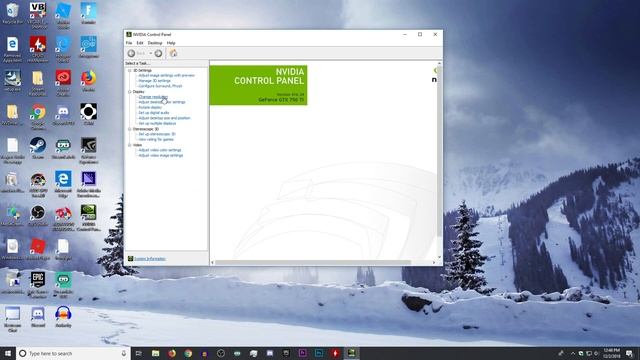Select the OBS Studio desktop shortcut
This screenshot has height=360, width=640.
[x=38, y=215]
